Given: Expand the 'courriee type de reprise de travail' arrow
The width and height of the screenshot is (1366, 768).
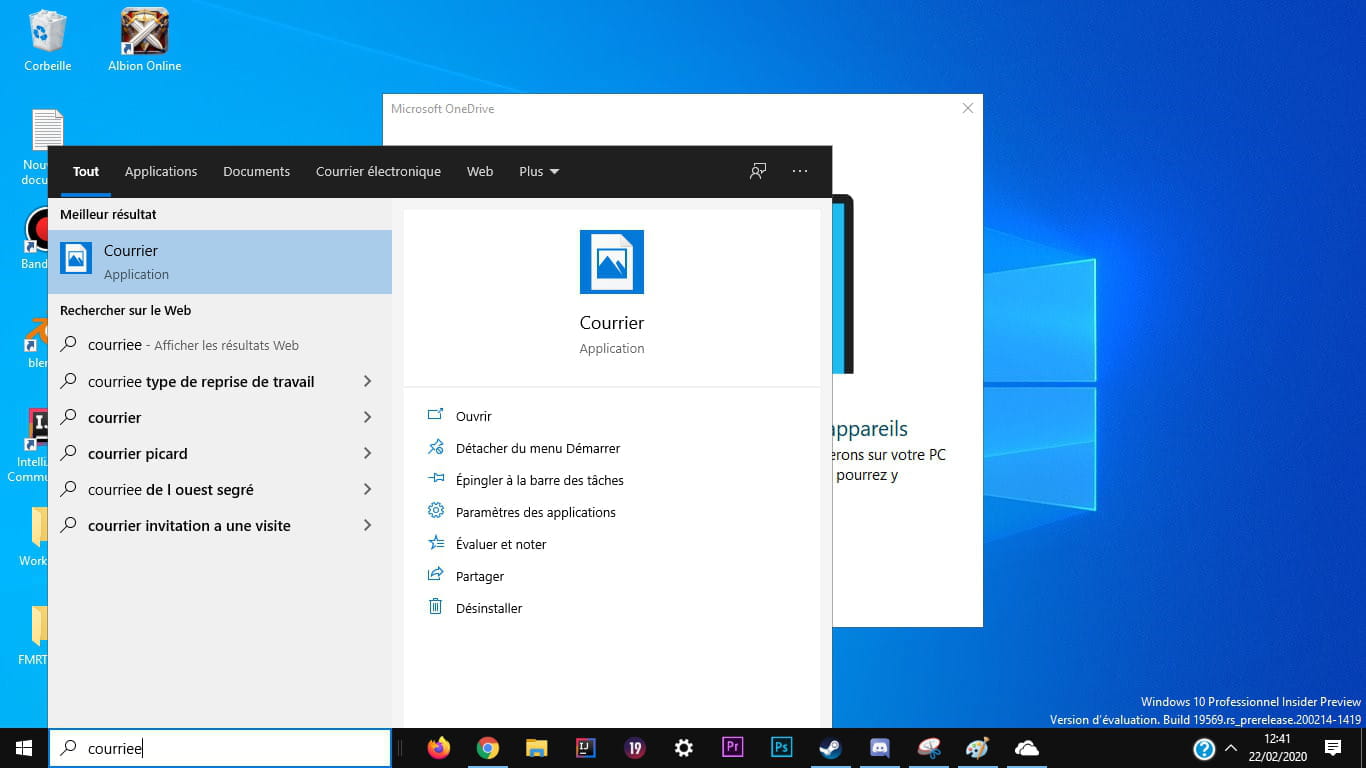Looking at the screenshot, I should pos(367,381).
